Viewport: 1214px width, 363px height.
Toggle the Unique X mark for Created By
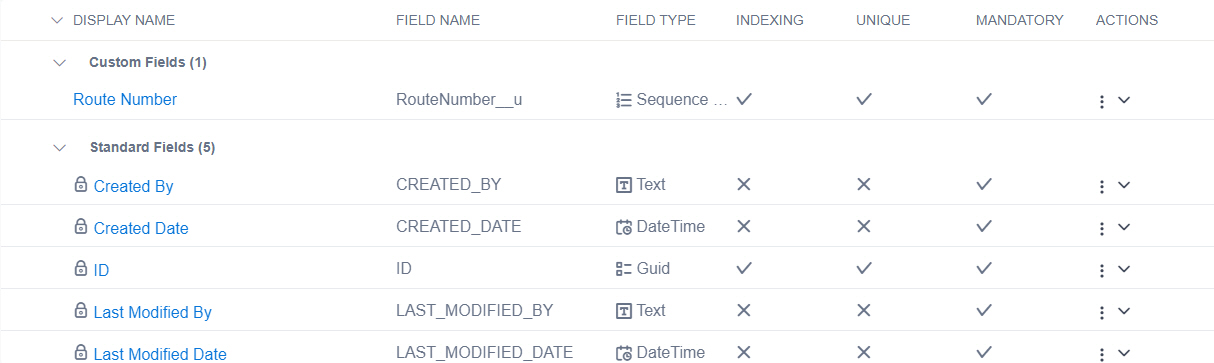864,184
